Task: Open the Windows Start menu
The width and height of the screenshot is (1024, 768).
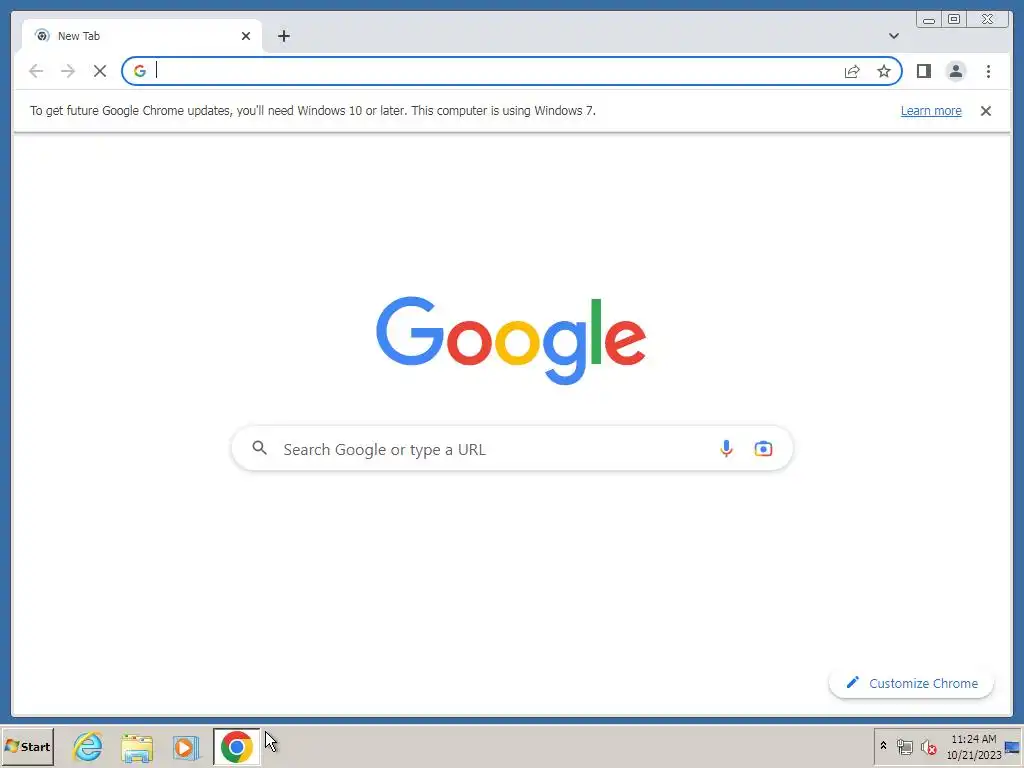Action: 27,746
